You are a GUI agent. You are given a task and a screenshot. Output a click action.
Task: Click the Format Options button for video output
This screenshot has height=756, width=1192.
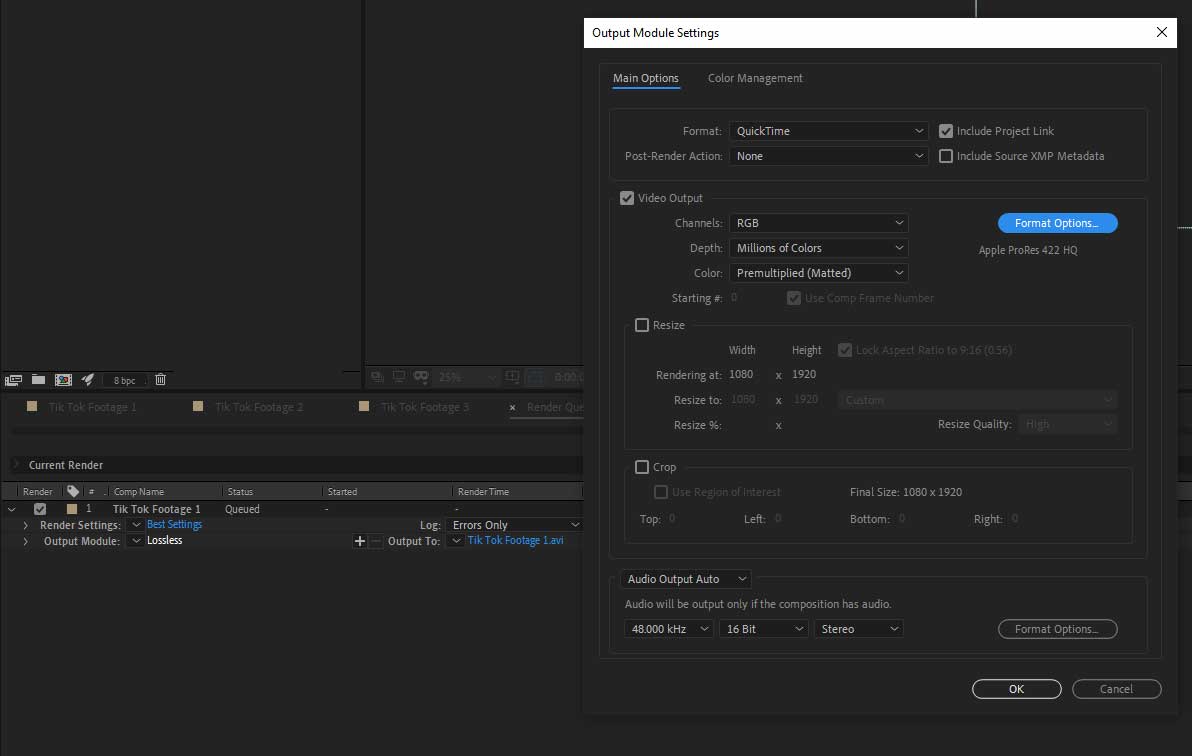(1057, 222)
